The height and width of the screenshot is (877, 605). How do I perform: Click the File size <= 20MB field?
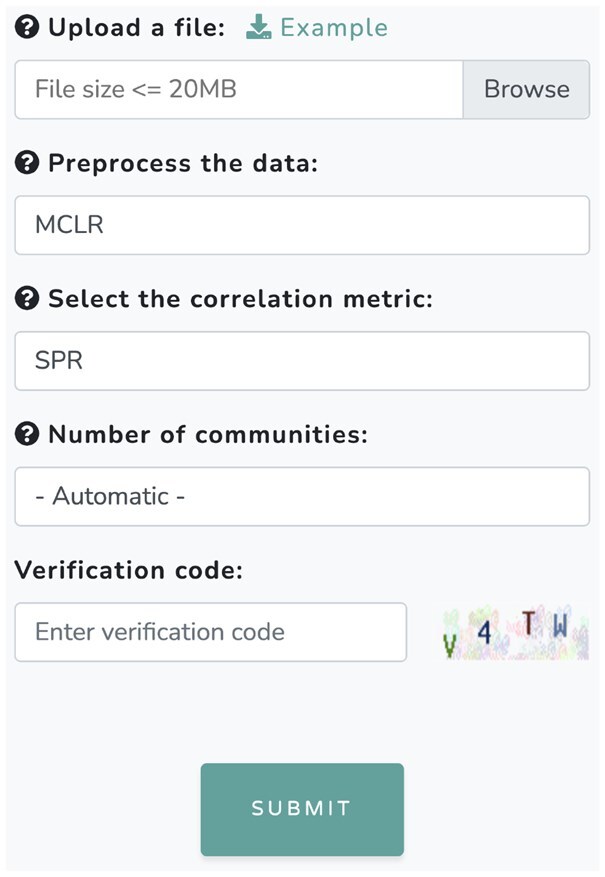(238, 90)
